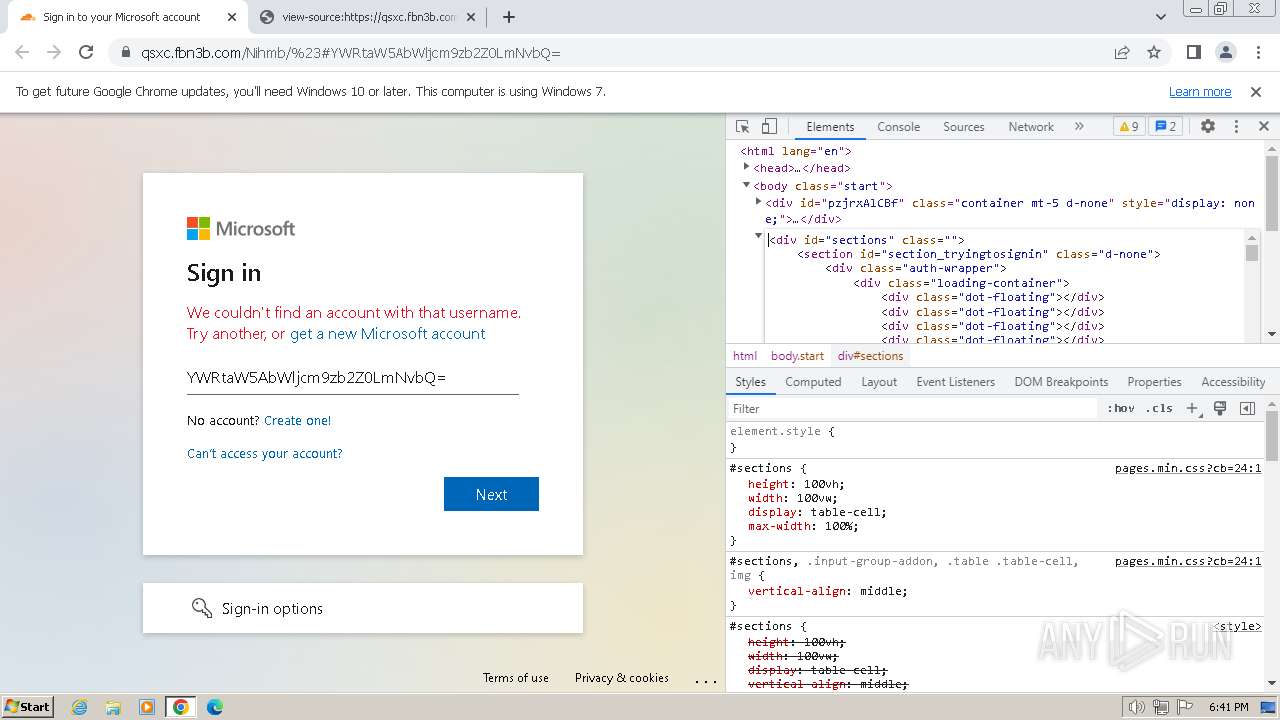Collapse the body class="start" node
1280x720 pixels.
point(746,185)
